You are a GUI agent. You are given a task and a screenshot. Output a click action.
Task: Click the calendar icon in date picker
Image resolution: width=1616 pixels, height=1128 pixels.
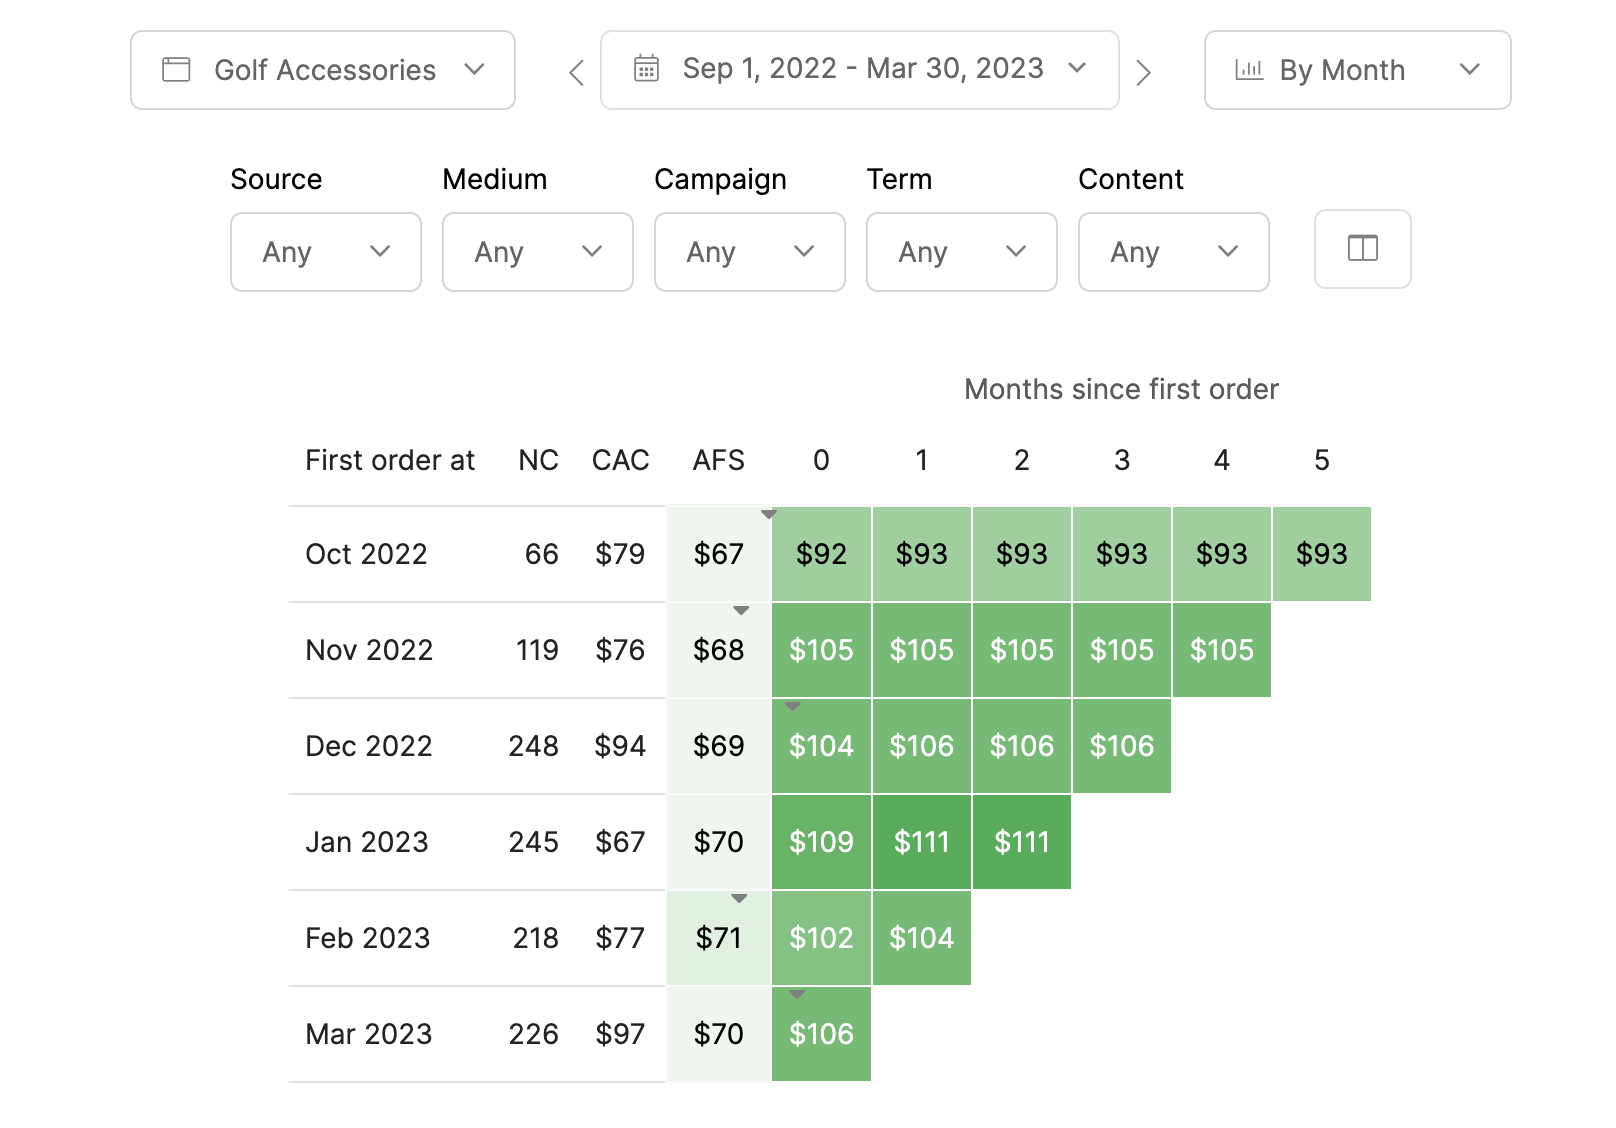[x=647, y=69]
